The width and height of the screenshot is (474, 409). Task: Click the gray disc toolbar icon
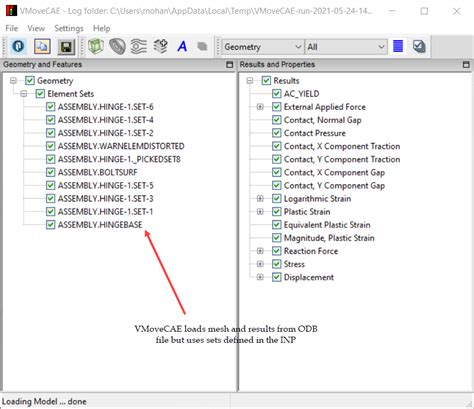[117, 46]
